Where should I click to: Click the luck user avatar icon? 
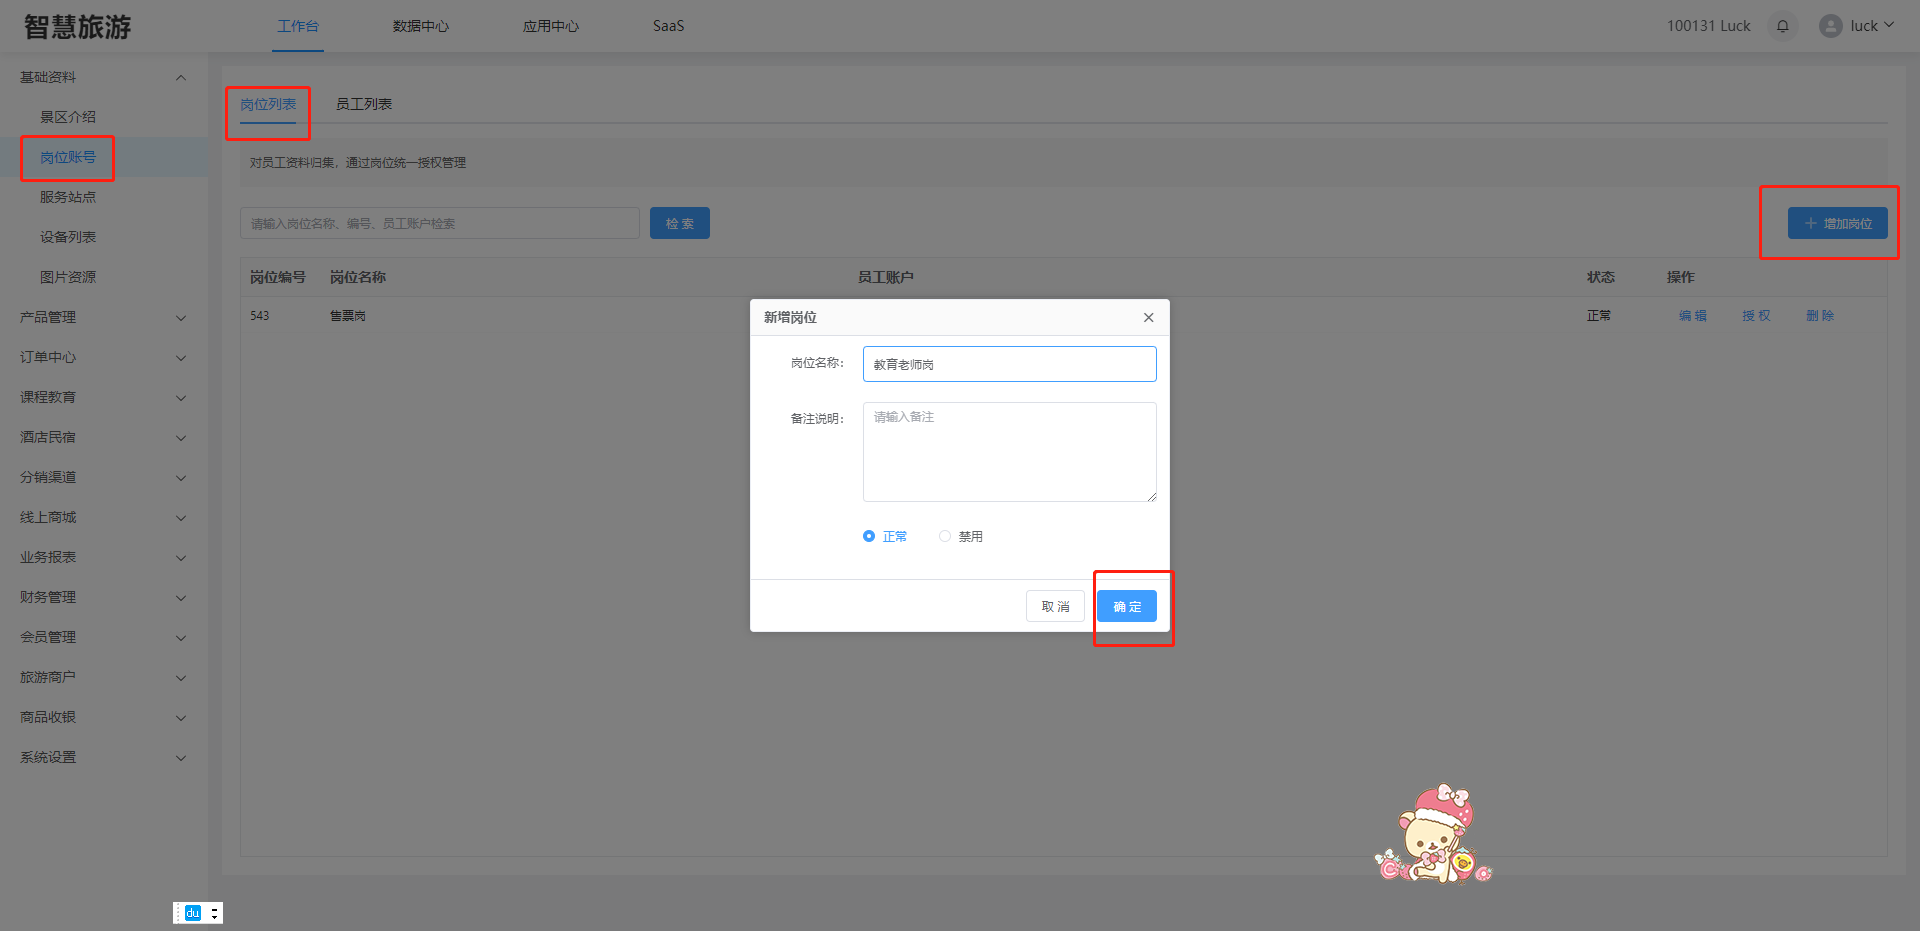pos(1830,26)
